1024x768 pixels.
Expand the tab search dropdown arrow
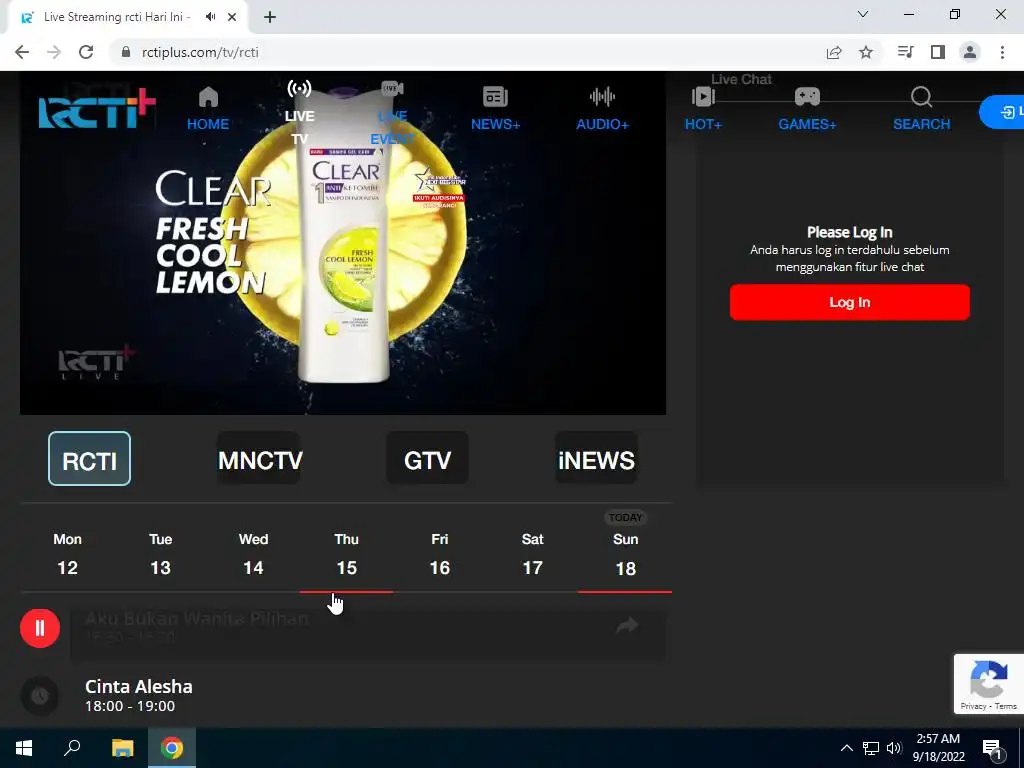[863, 14]
